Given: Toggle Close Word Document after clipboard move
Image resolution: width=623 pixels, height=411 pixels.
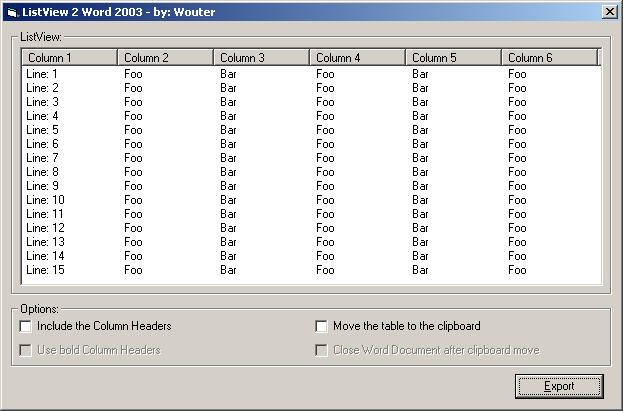Looking at the screenshot, I should (x=321, y=350).
